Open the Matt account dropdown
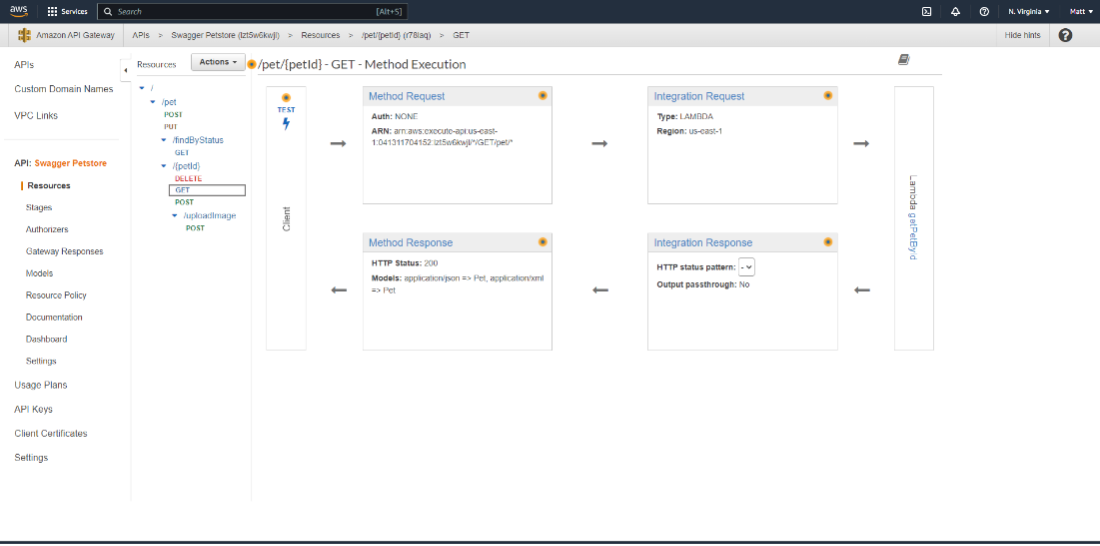1100x546 pixels. point(1080,12)
